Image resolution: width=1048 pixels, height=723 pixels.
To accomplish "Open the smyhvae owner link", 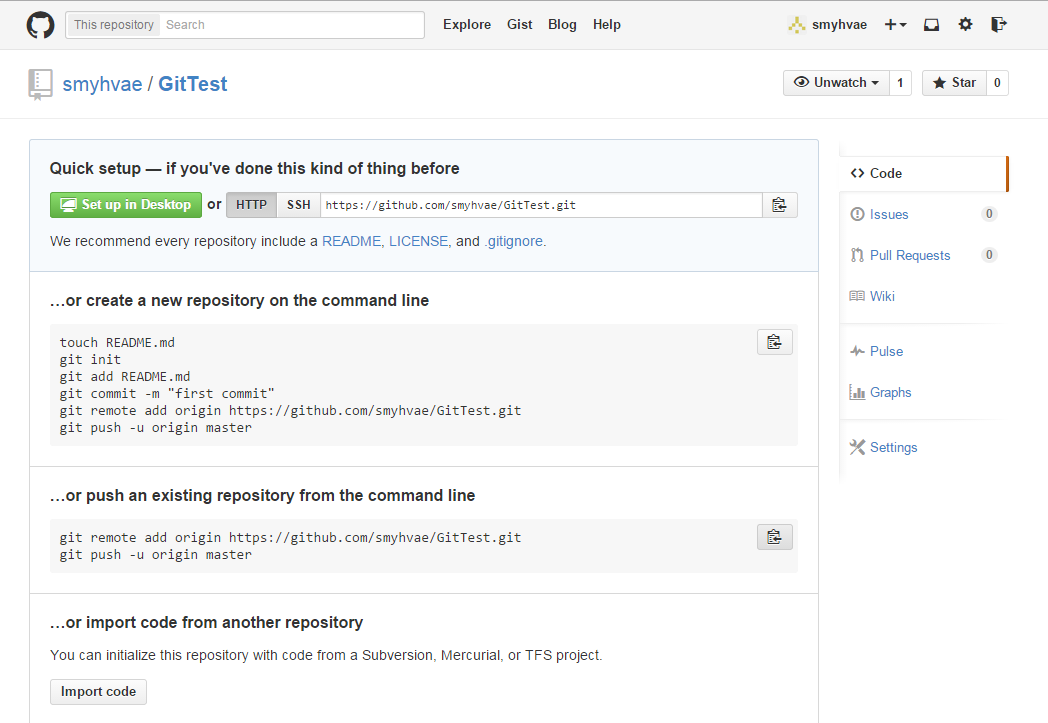I will [x=102, y=84].
